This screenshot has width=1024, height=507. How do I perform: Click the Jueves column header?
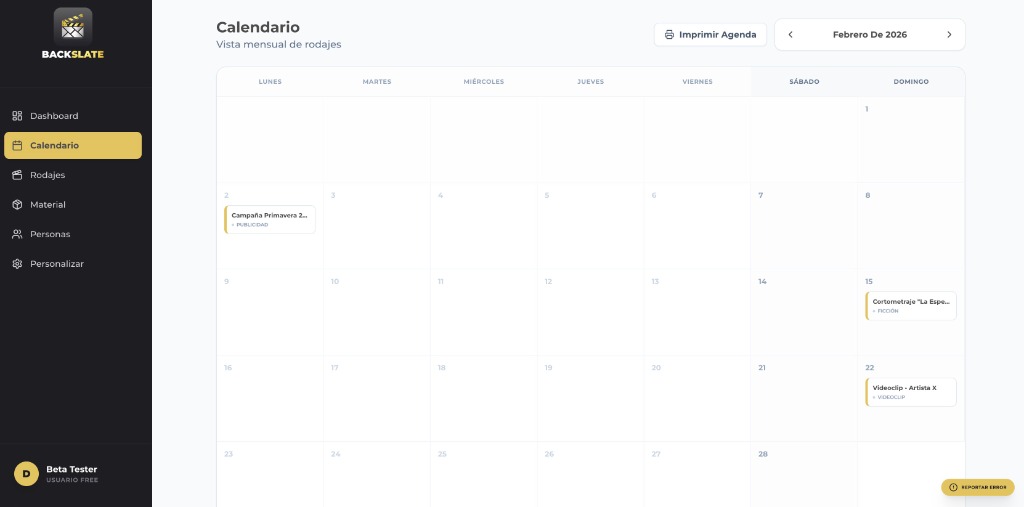[x=590, y=82]
